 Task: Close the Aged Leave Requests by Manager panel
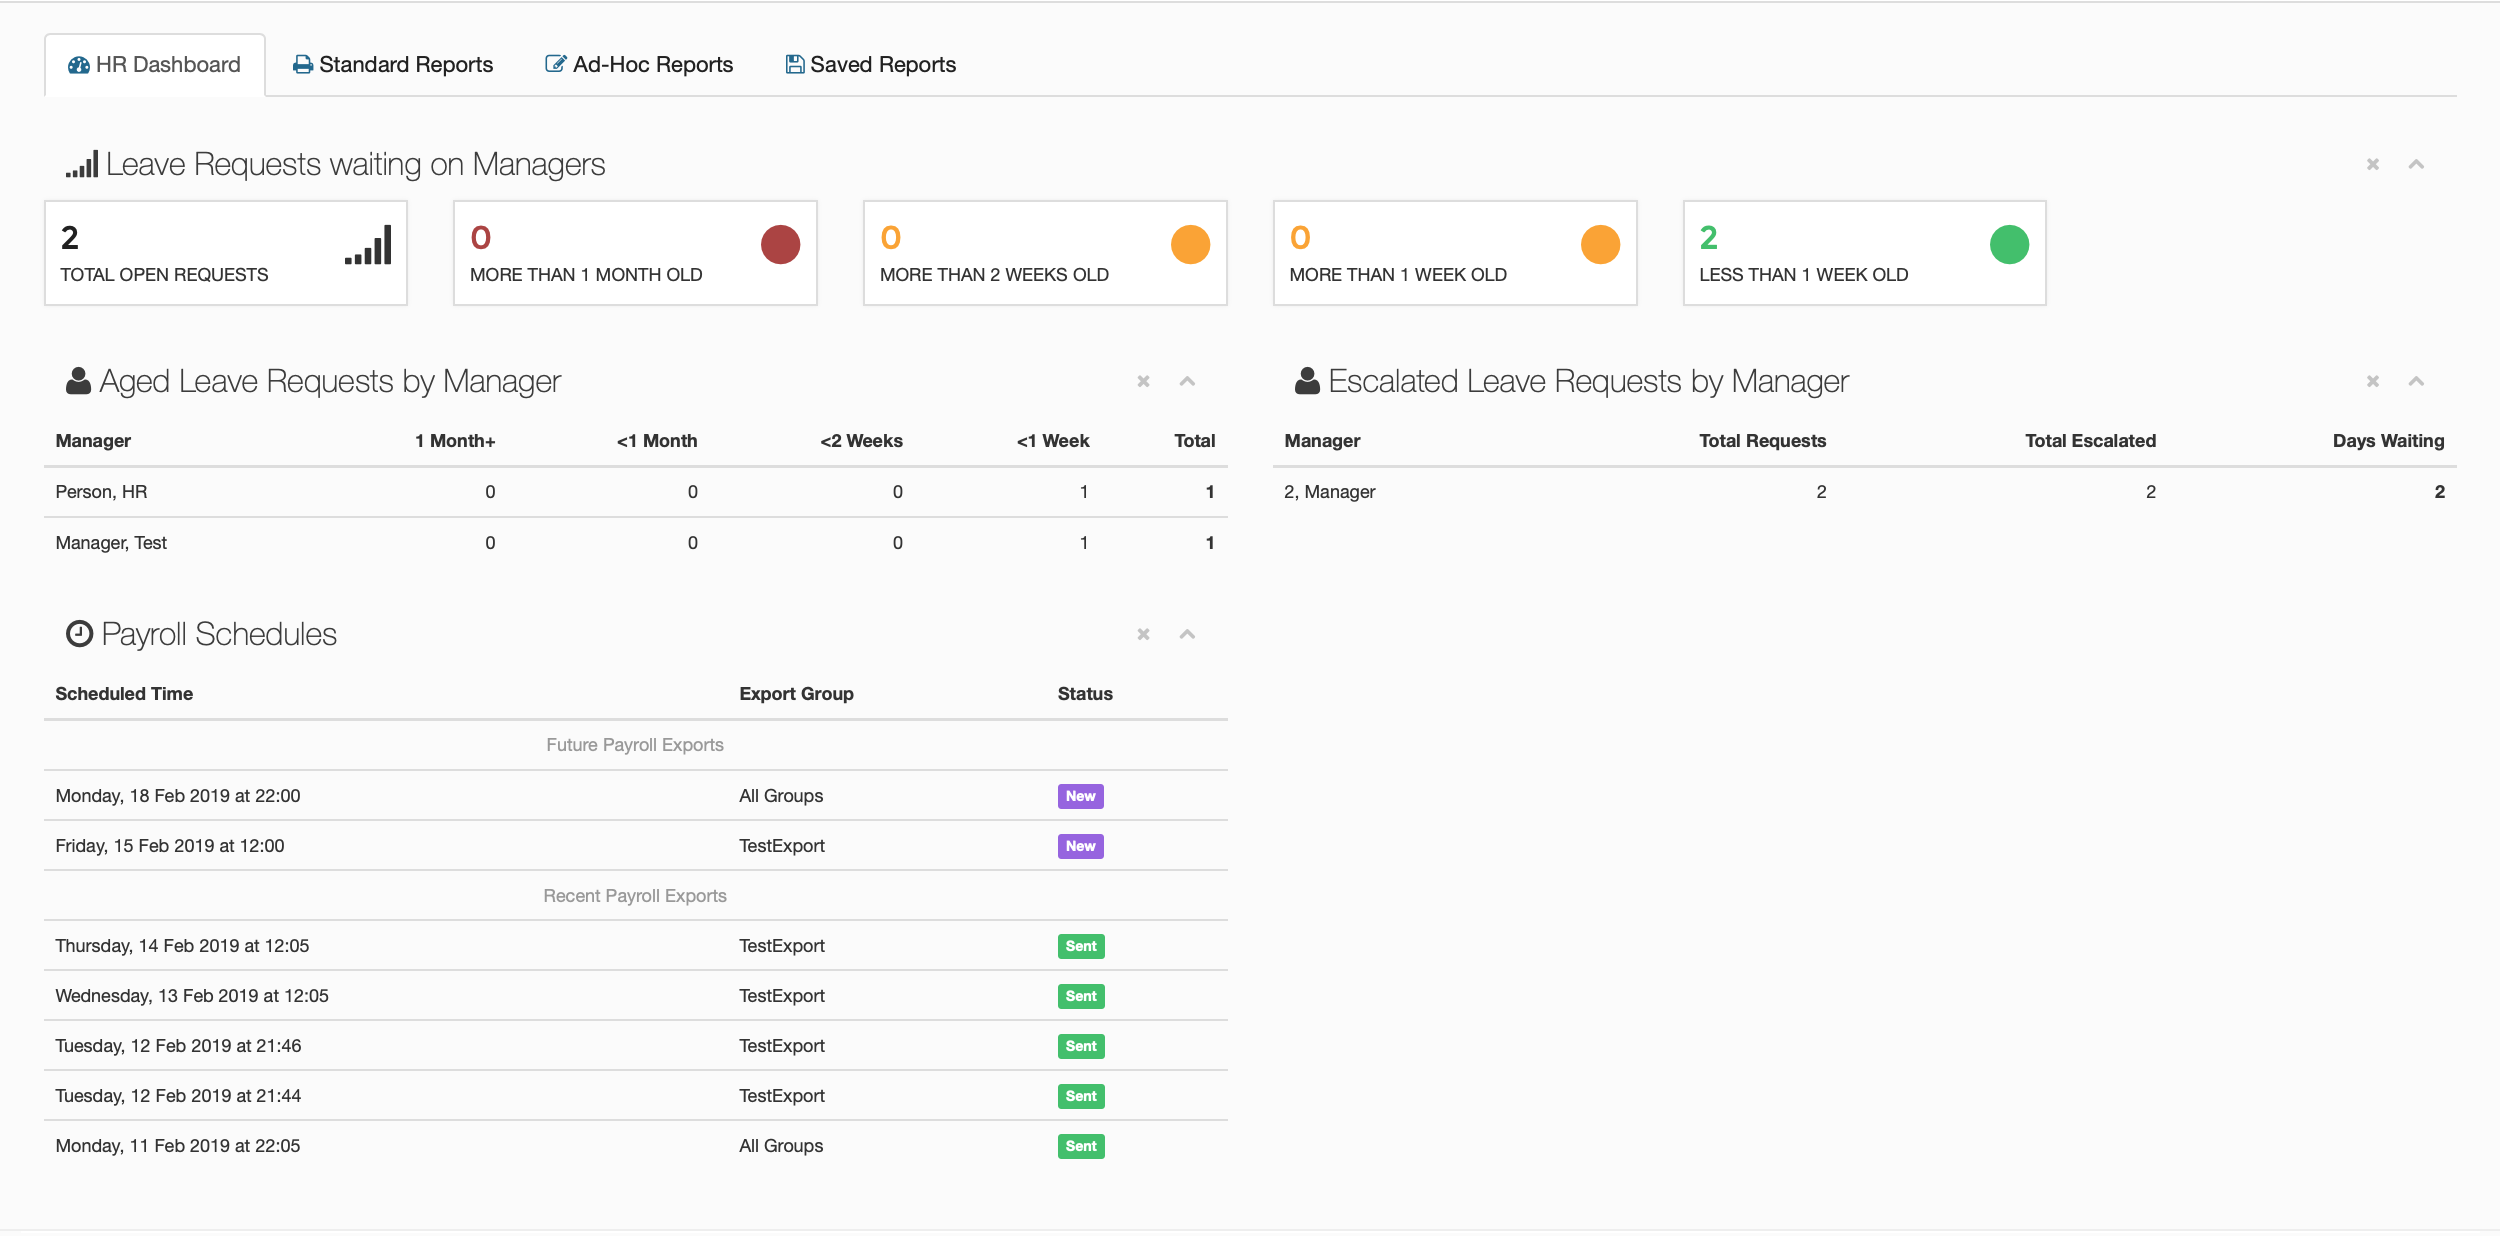tap(1143, 381)
